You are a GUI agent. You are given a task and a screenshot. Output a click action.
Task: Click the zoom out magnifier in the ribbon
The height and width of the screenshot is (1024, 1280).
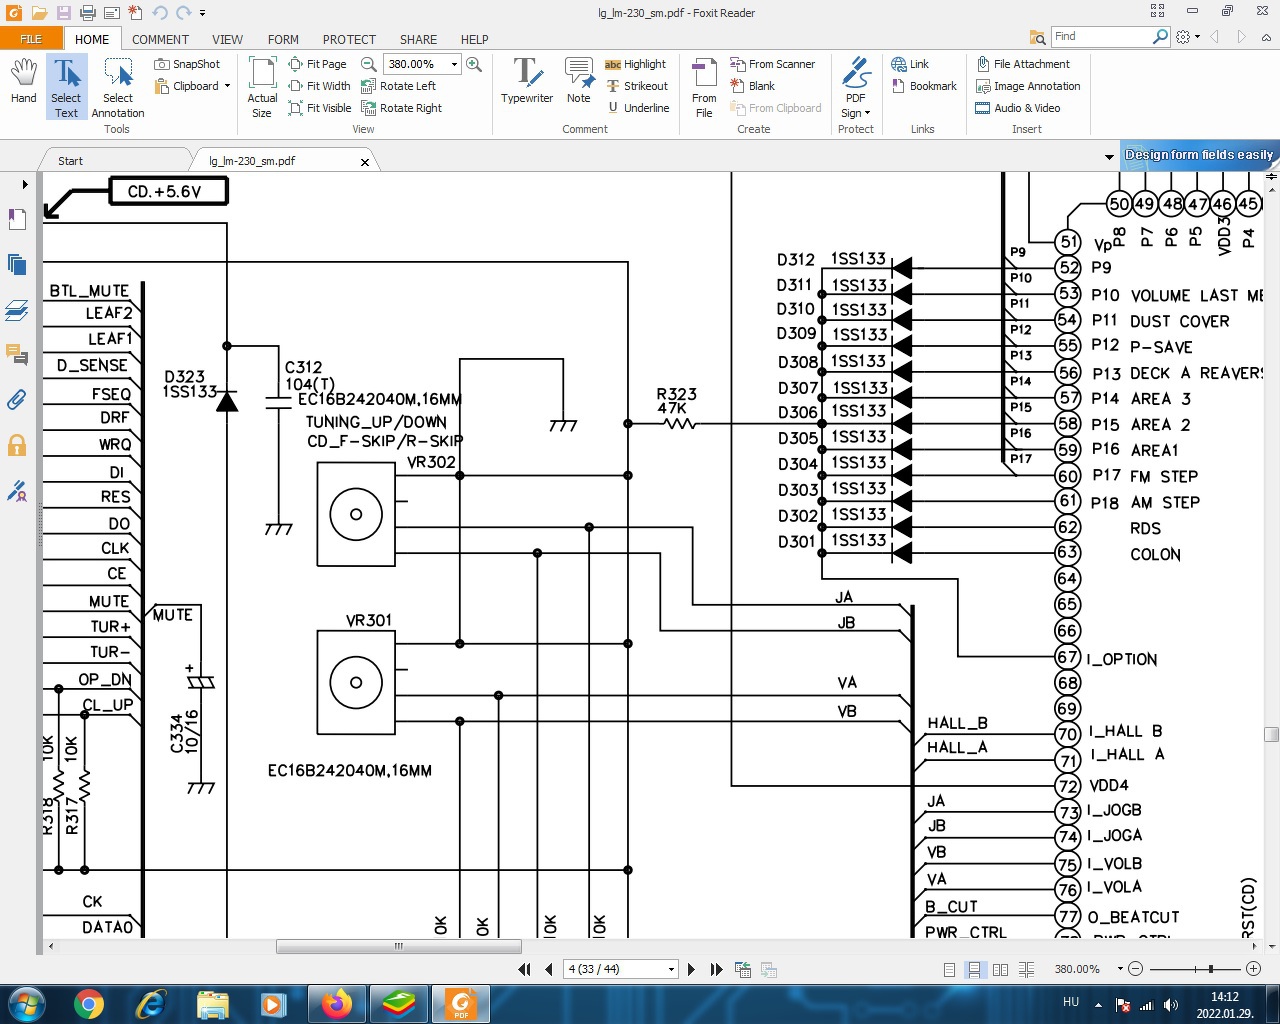[368, 64]
